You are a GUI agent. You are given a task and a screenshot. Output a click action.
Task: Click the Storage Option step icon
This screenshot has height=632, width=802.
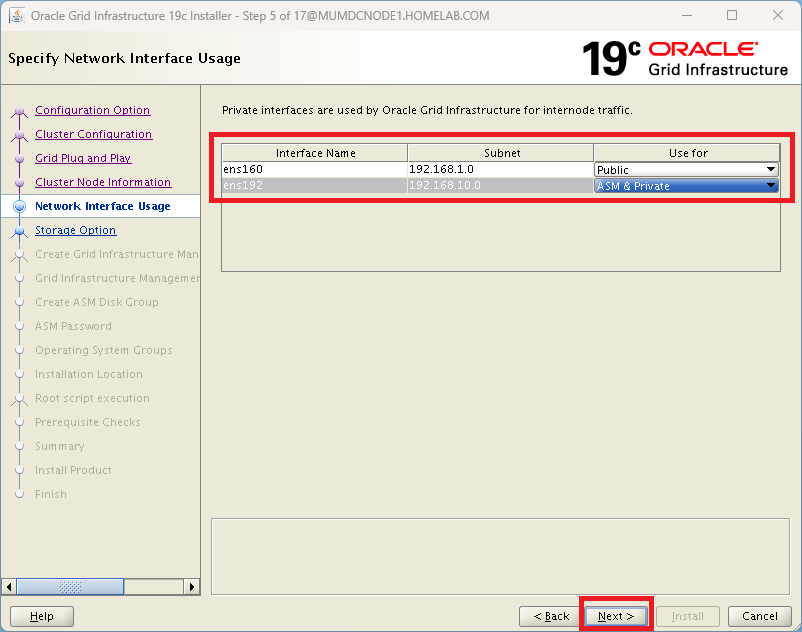pos(19,231)
